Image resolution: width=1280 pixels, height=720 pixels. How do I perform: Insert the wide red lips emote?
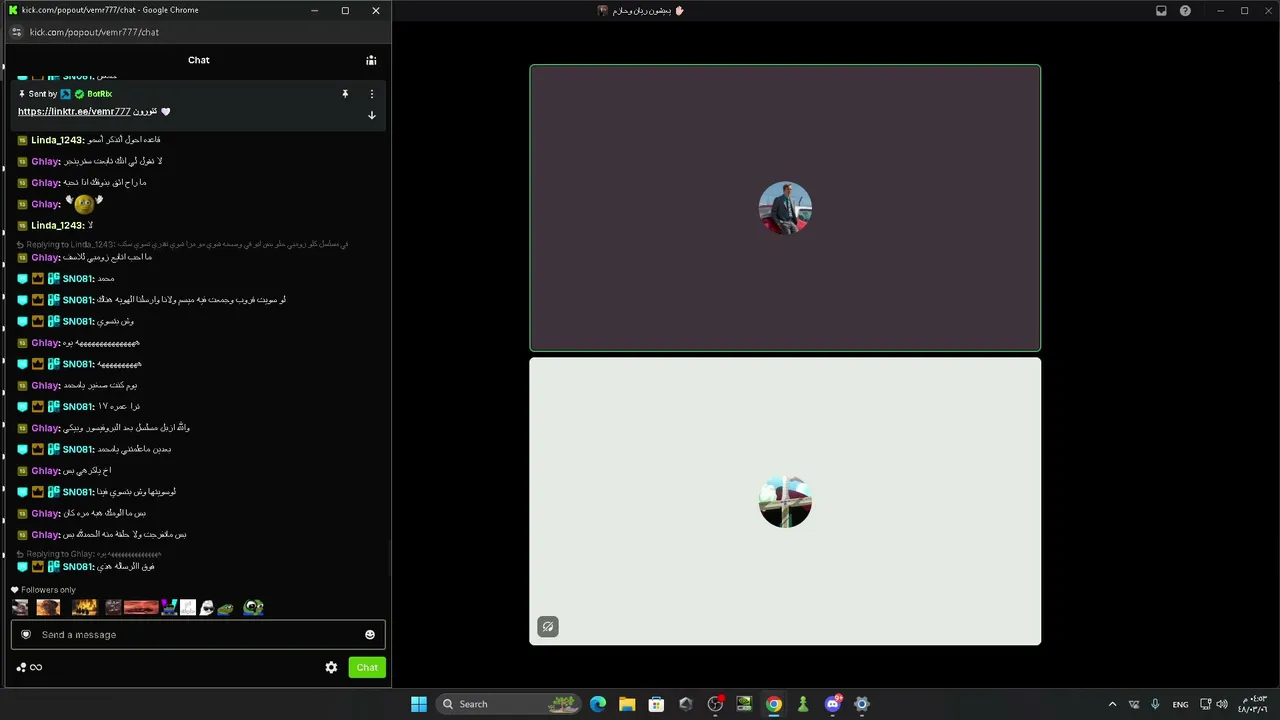[x=141, y=607]
